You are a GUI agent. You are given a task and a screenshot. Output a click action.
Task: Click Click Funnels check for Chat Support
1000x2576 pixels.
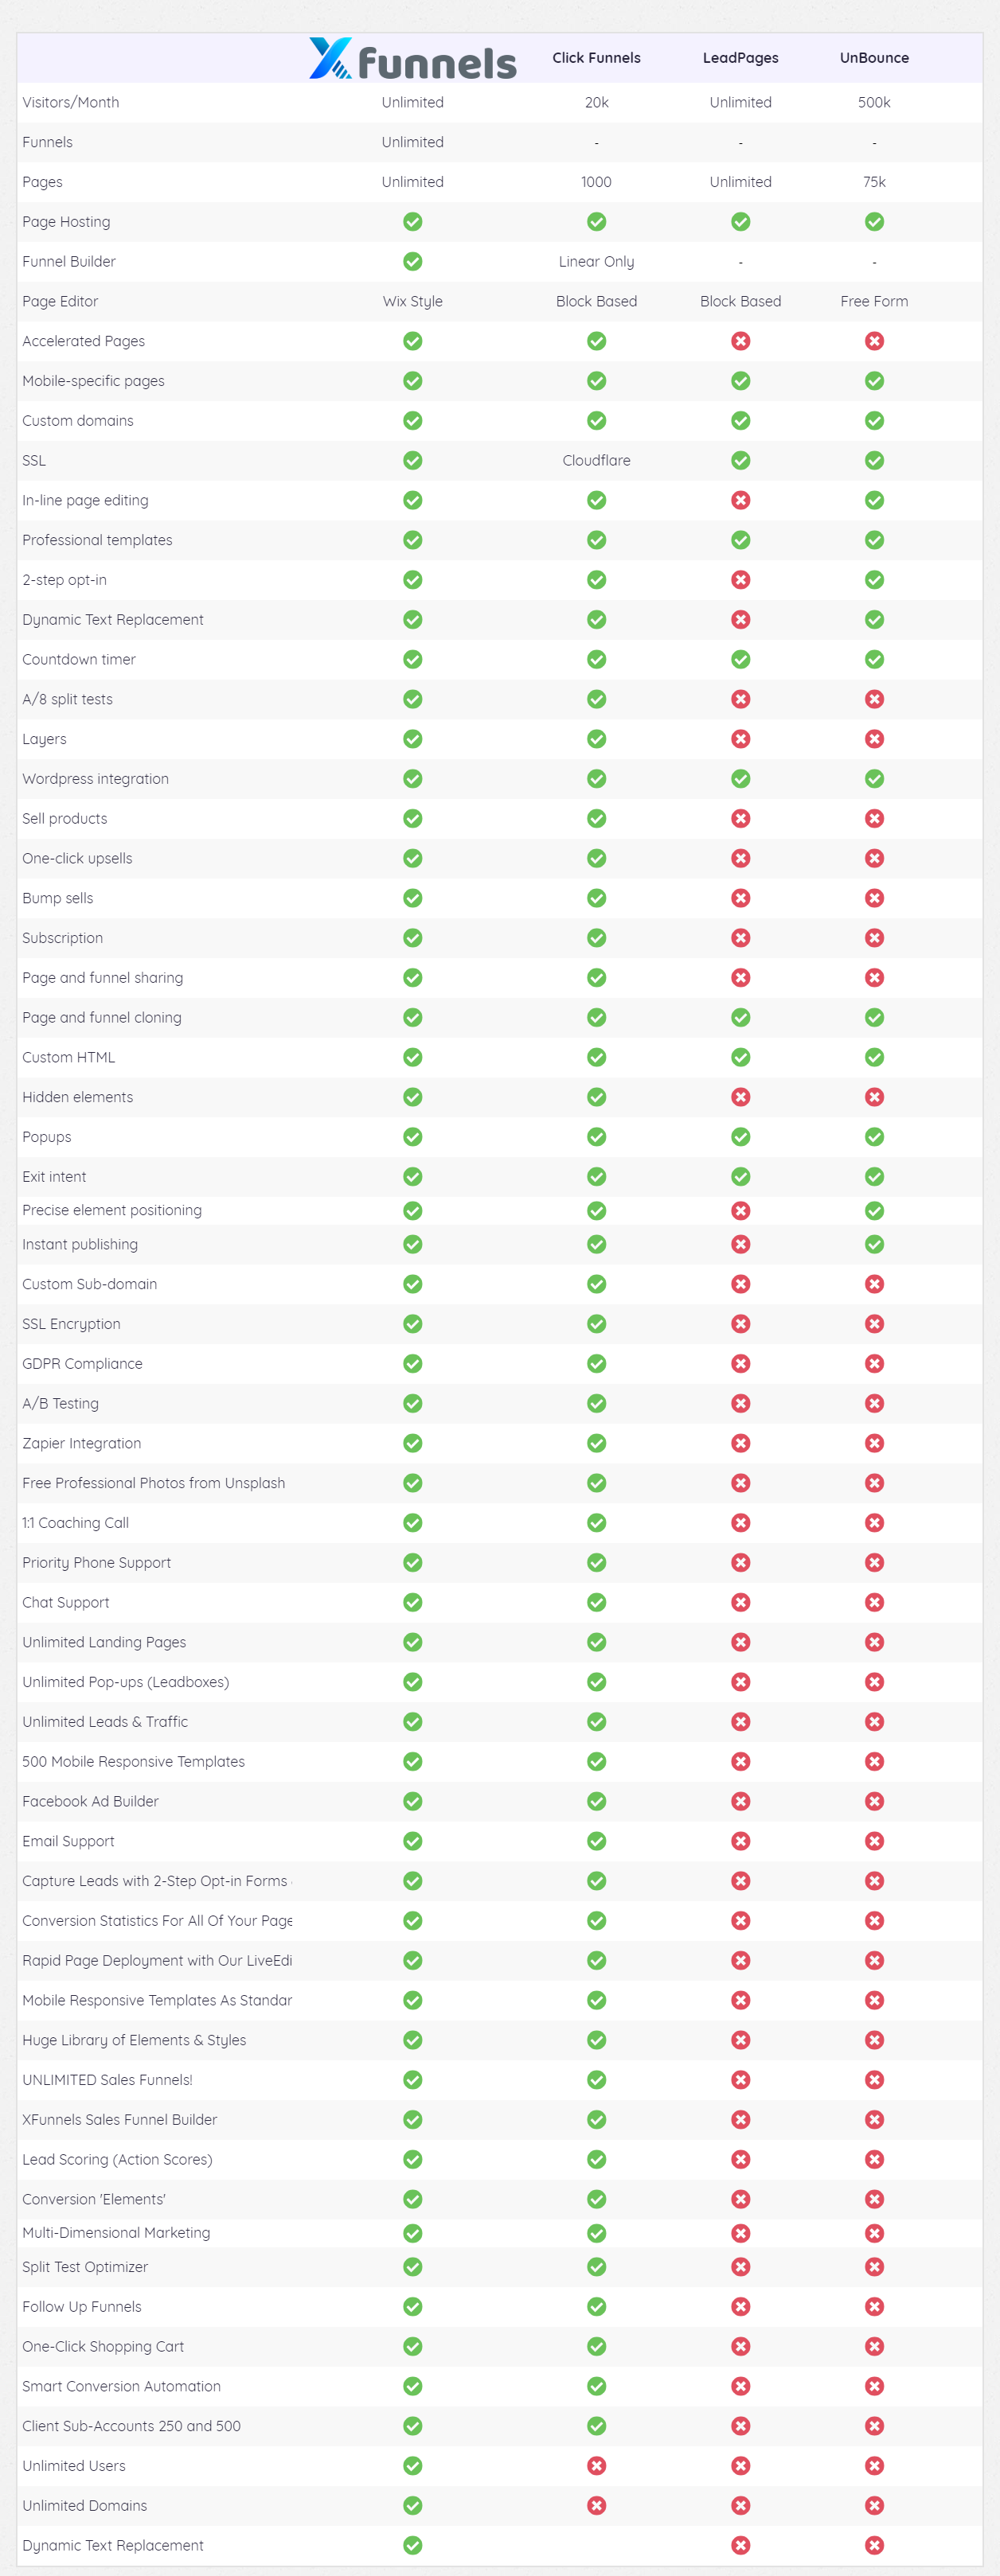(x=596, y=1602)
